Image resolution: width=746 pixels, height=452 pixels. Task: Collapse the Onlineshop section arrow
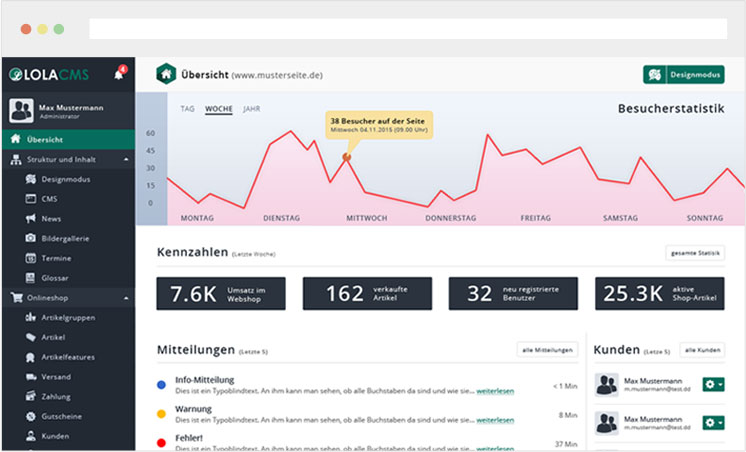point(126,298)
